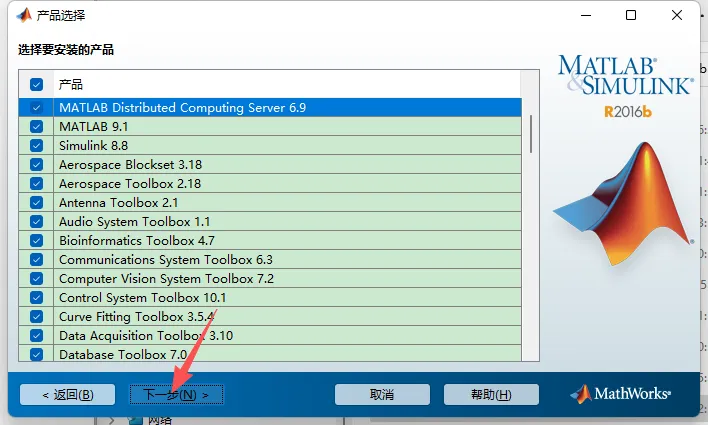Select the MATLAB 9.1 product row
The height and width of the screenshot is (425, 708).
(x=270, y=126)
